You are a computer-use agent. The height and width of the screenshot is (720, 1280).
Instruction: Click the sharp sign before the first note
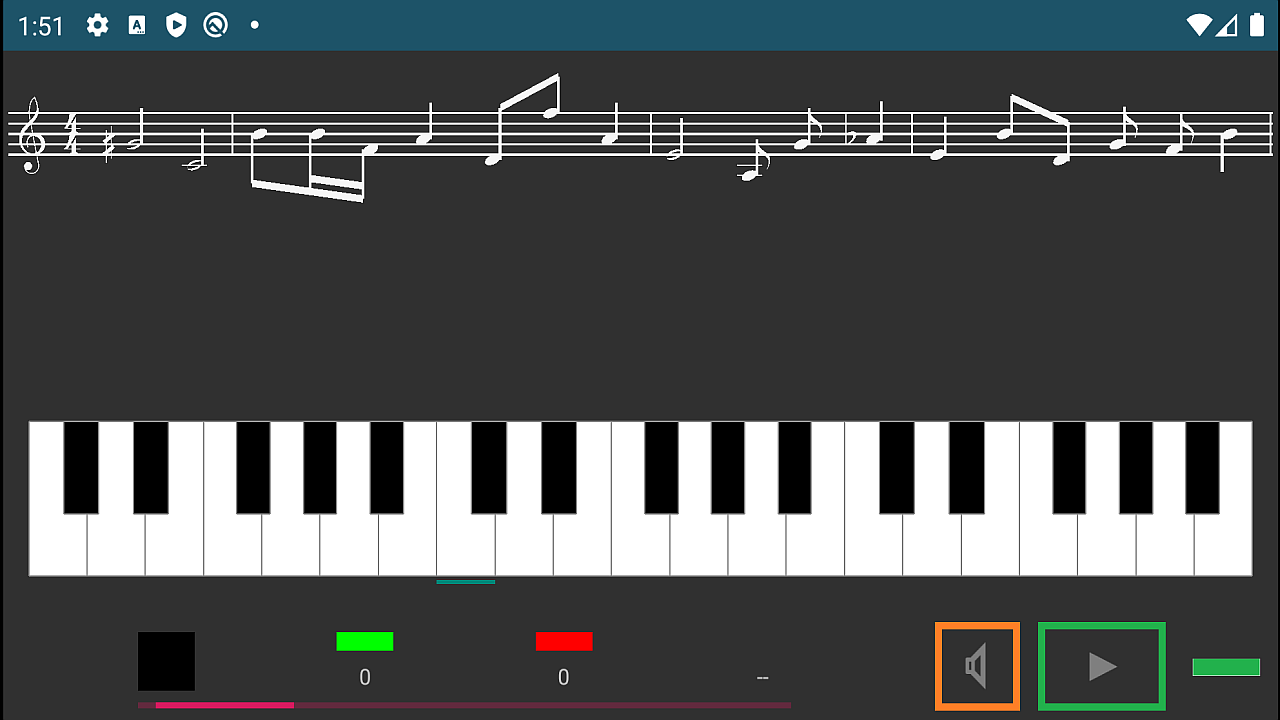click(x=109, y=145)
